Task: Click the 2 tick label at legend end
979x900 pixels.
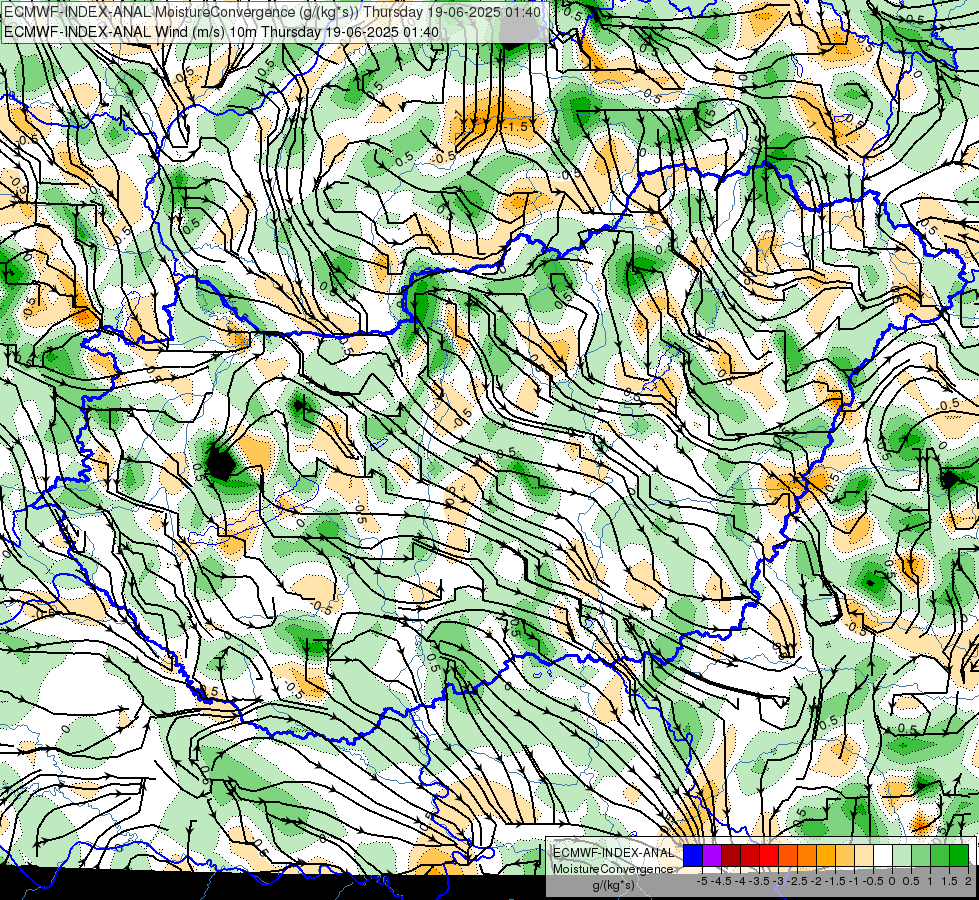Action: (x=968, y=881)
